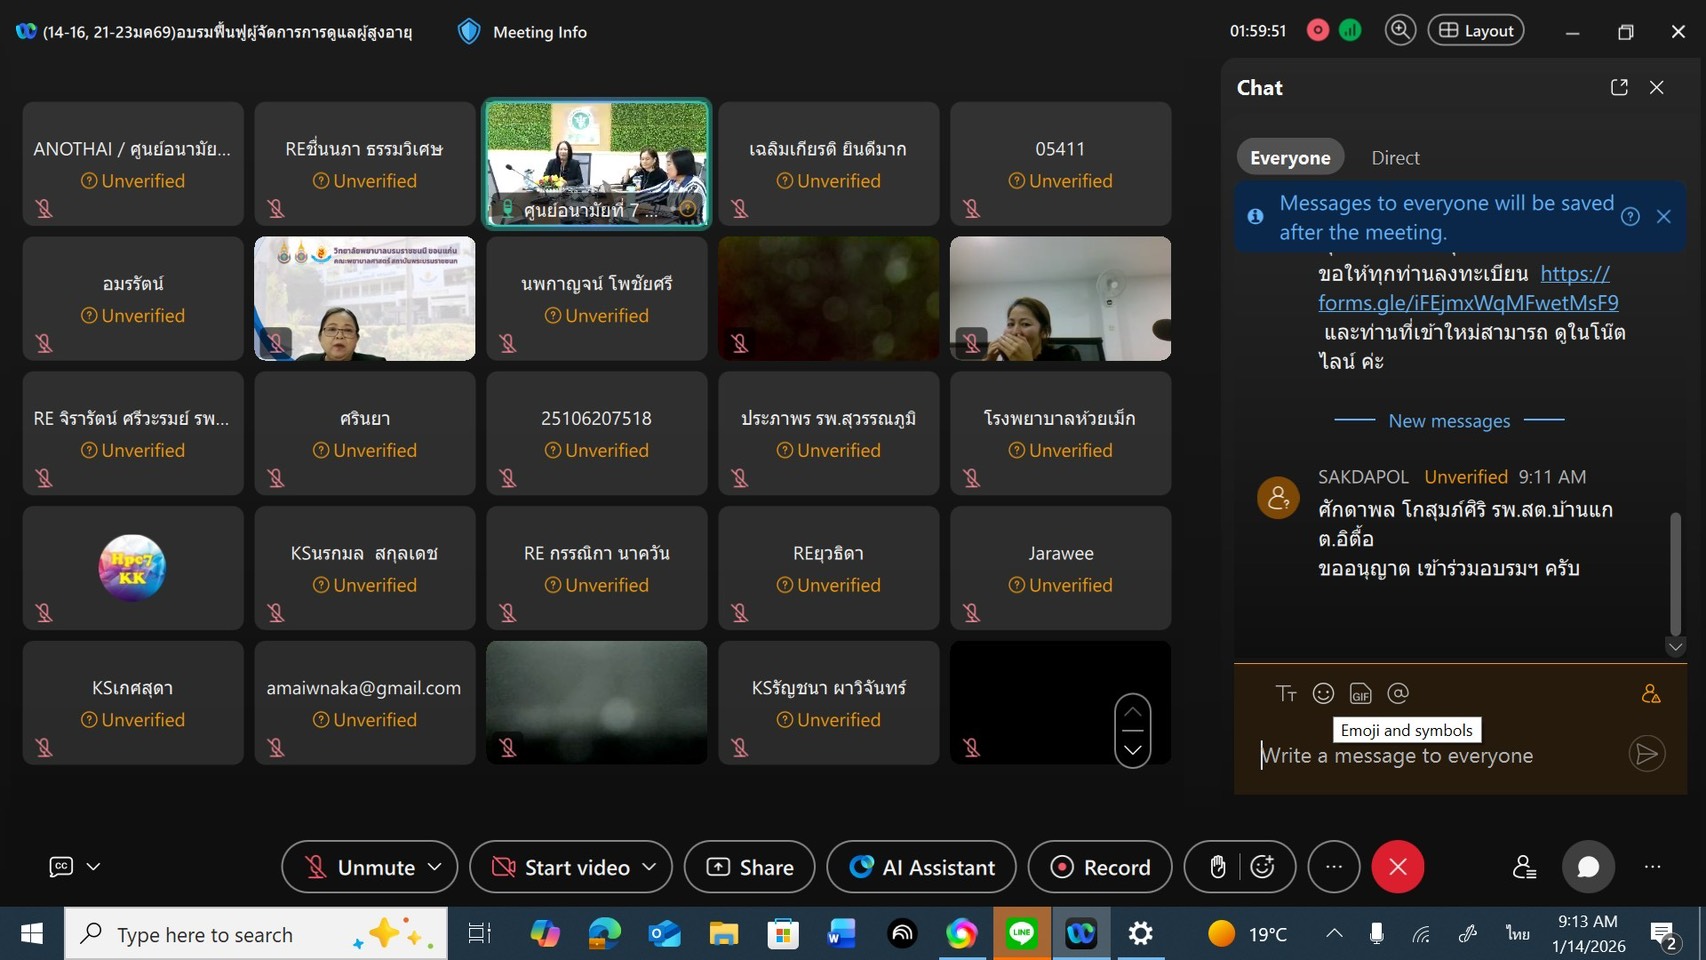The height and width of the screenshot is (960, 1706).
Task: Open the emoji and symbols picker
Action: 1323,693
